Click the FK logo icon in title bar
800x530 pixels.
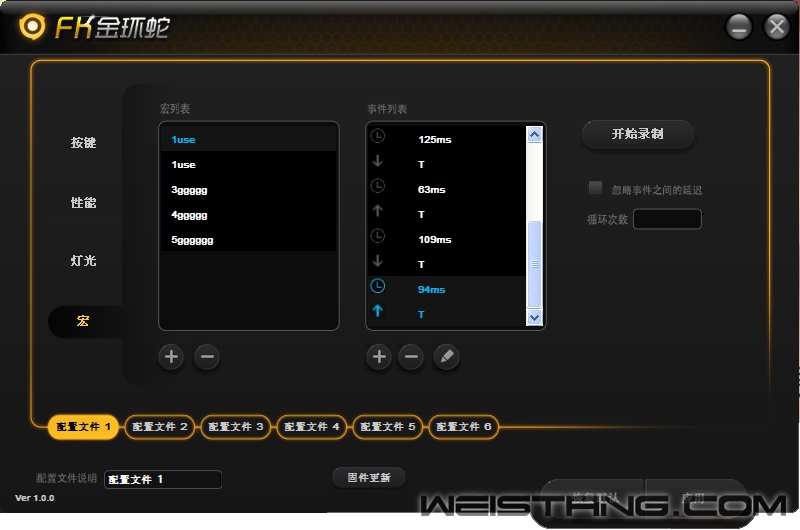pos(32,26)
